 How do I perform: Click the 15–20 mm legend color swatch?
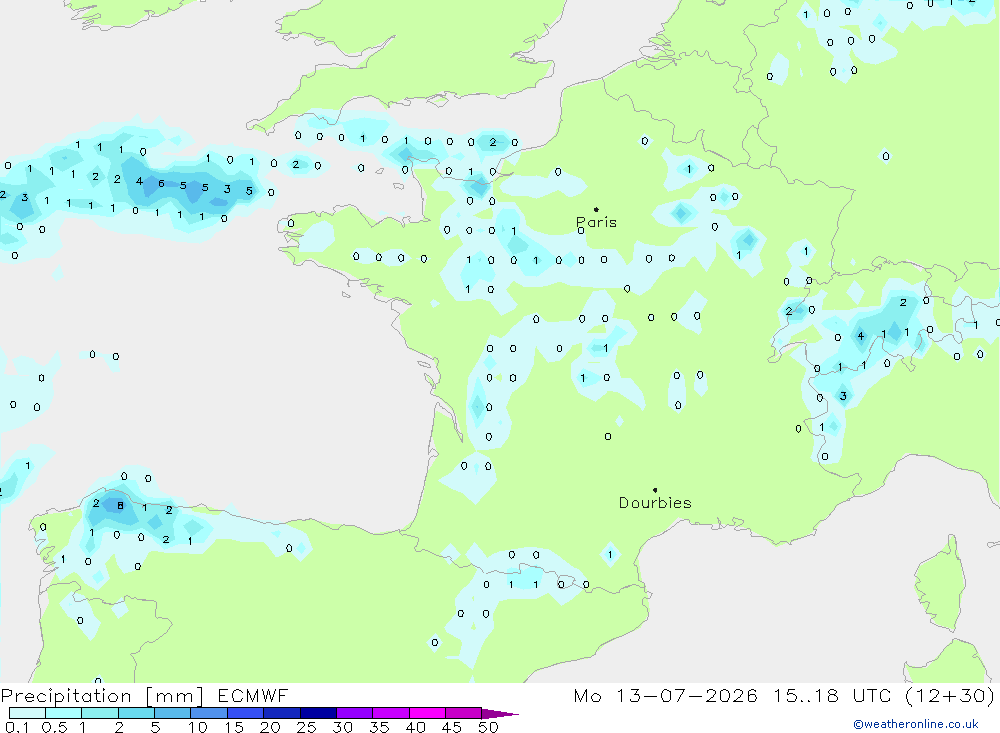246,713
